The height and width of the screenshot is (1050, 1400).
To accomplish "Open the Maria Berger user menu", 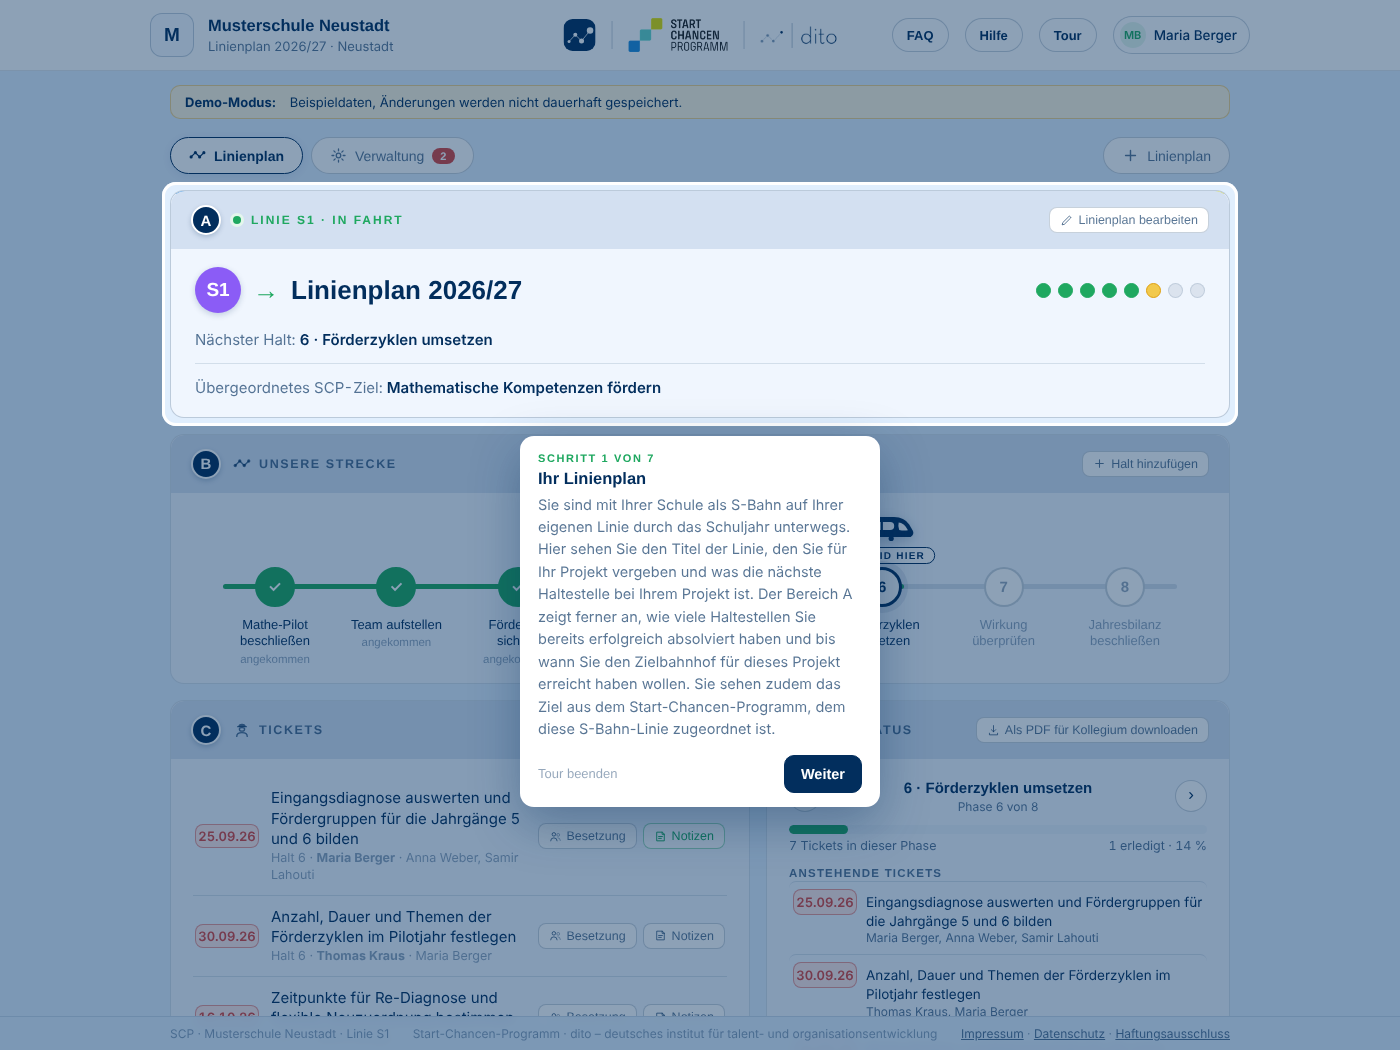I will (x=1181, y=35).
